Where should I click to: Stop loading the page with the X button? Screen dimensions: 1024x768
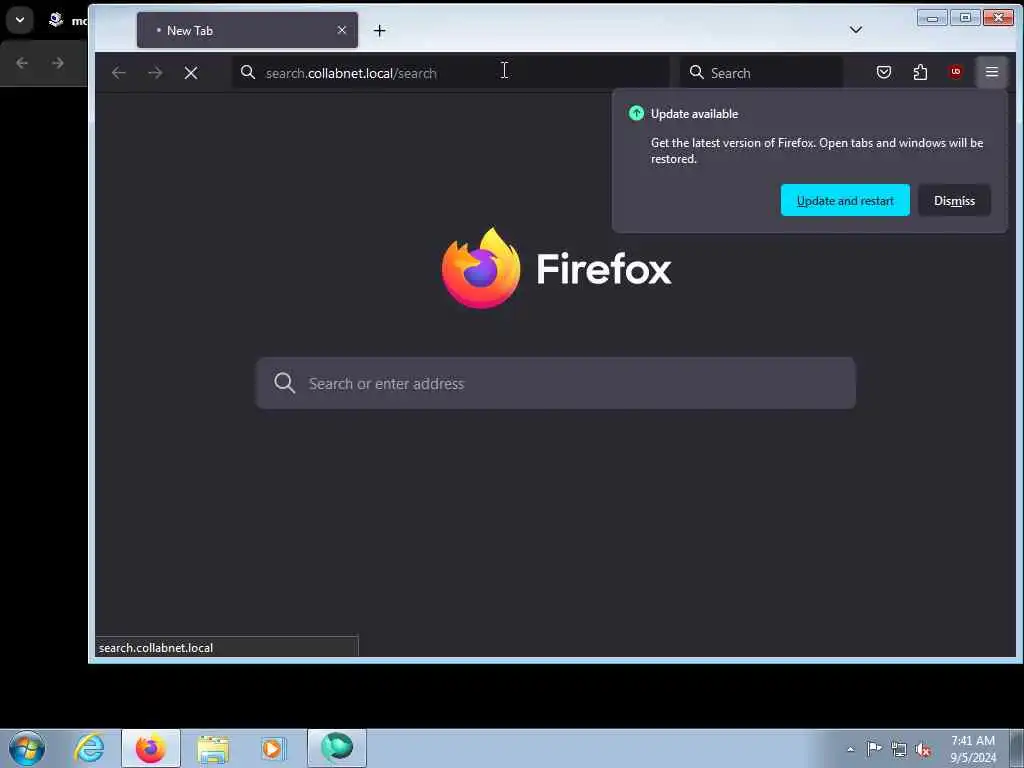(x=191, y=73)
